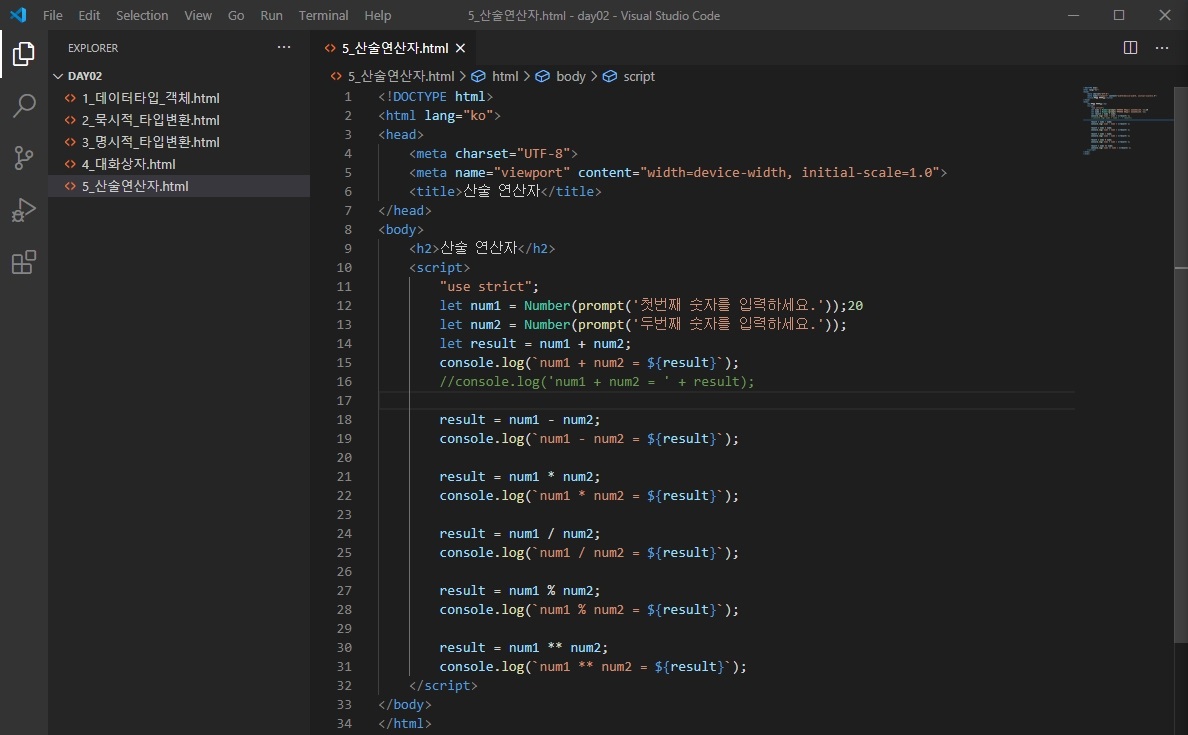Open the Terminal menu
Viewport: 1188px width, 735px height.
click(x=324, y=15)
